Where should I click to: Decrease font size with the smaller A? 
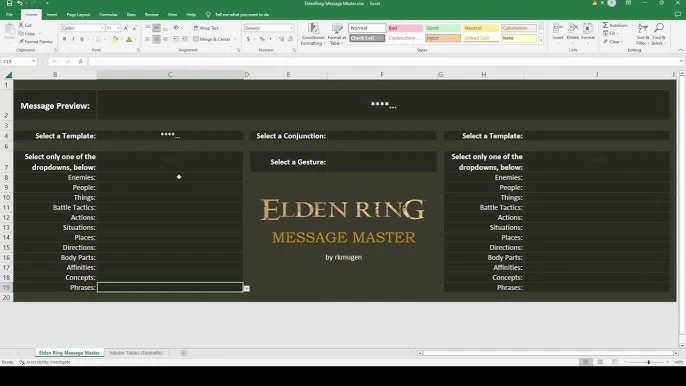pos(134,28)
